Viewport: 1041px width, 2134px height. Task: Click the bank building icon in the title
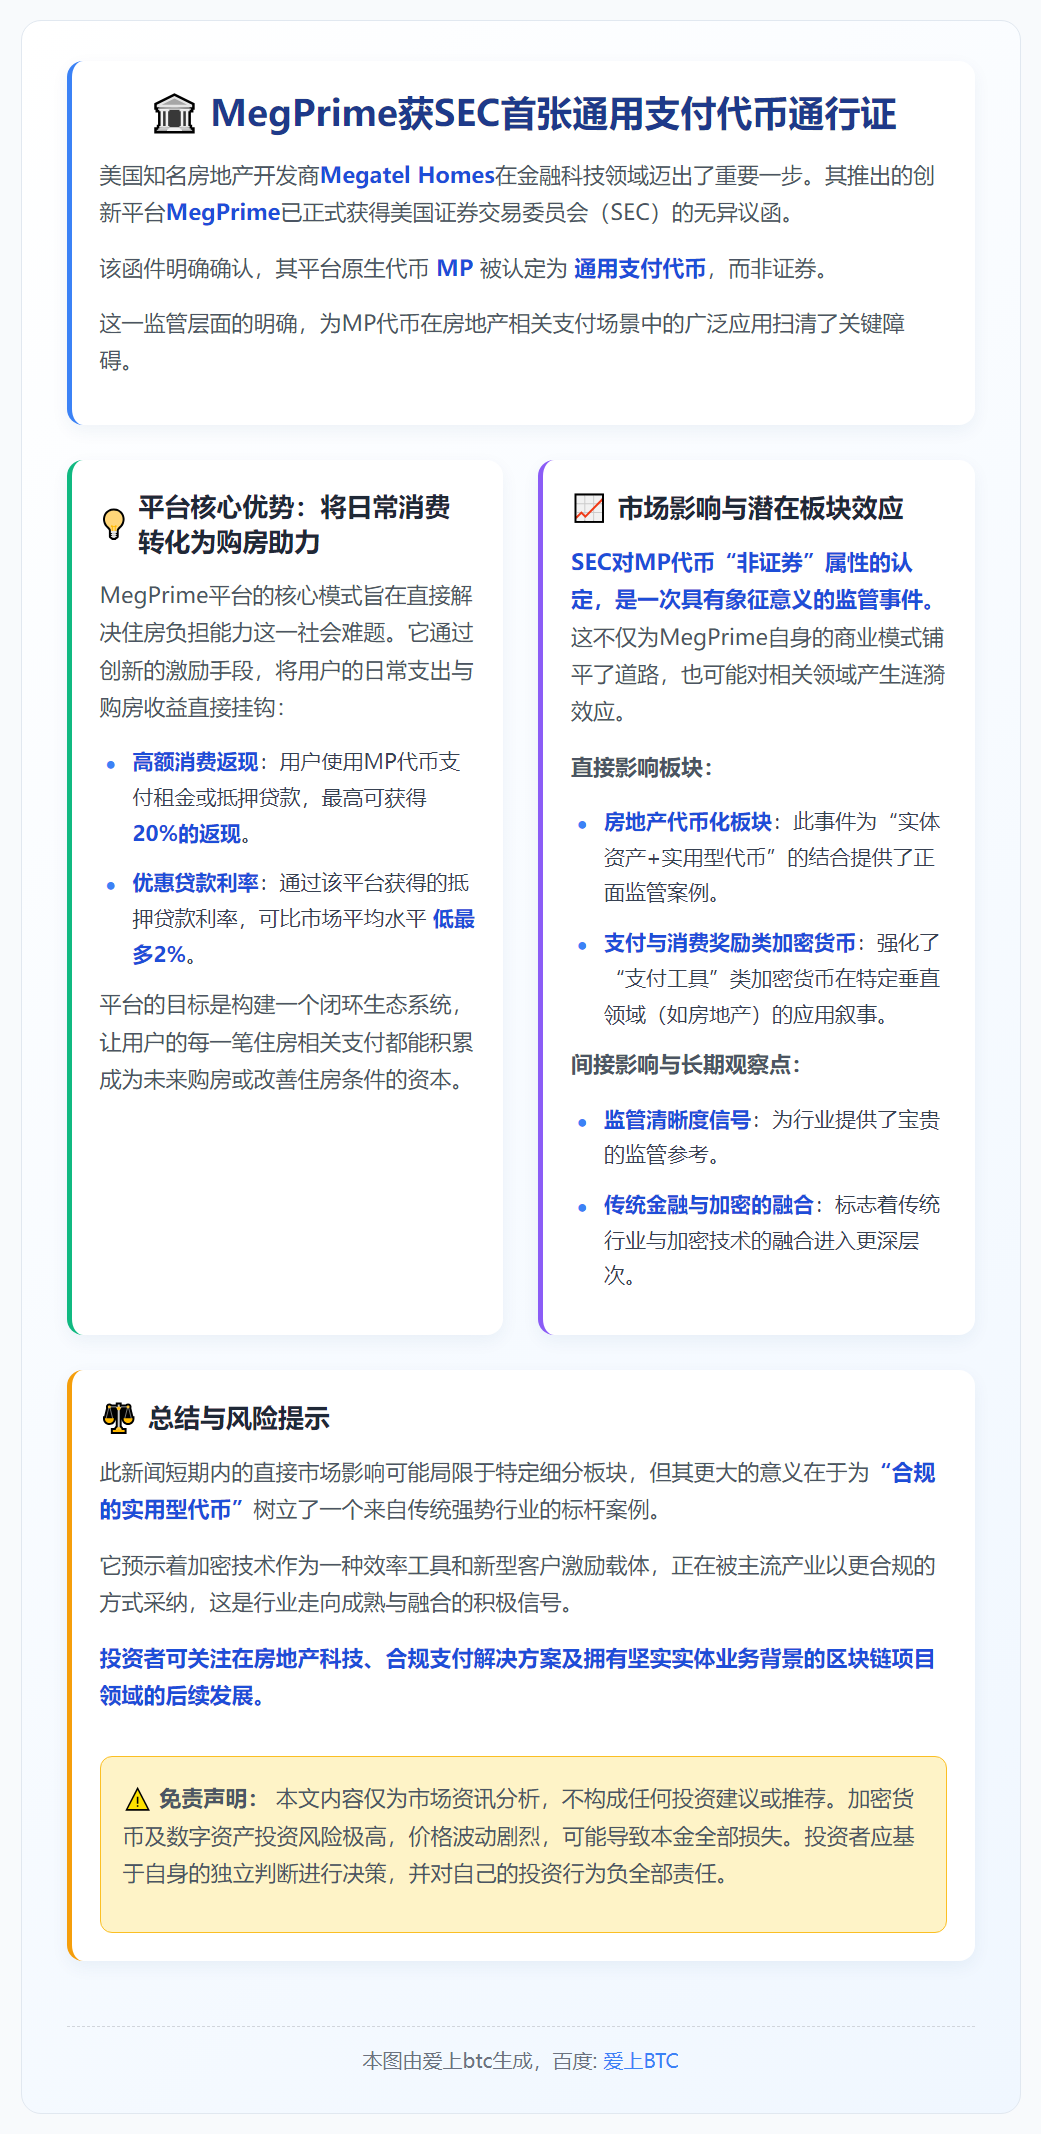pos(174,114)
